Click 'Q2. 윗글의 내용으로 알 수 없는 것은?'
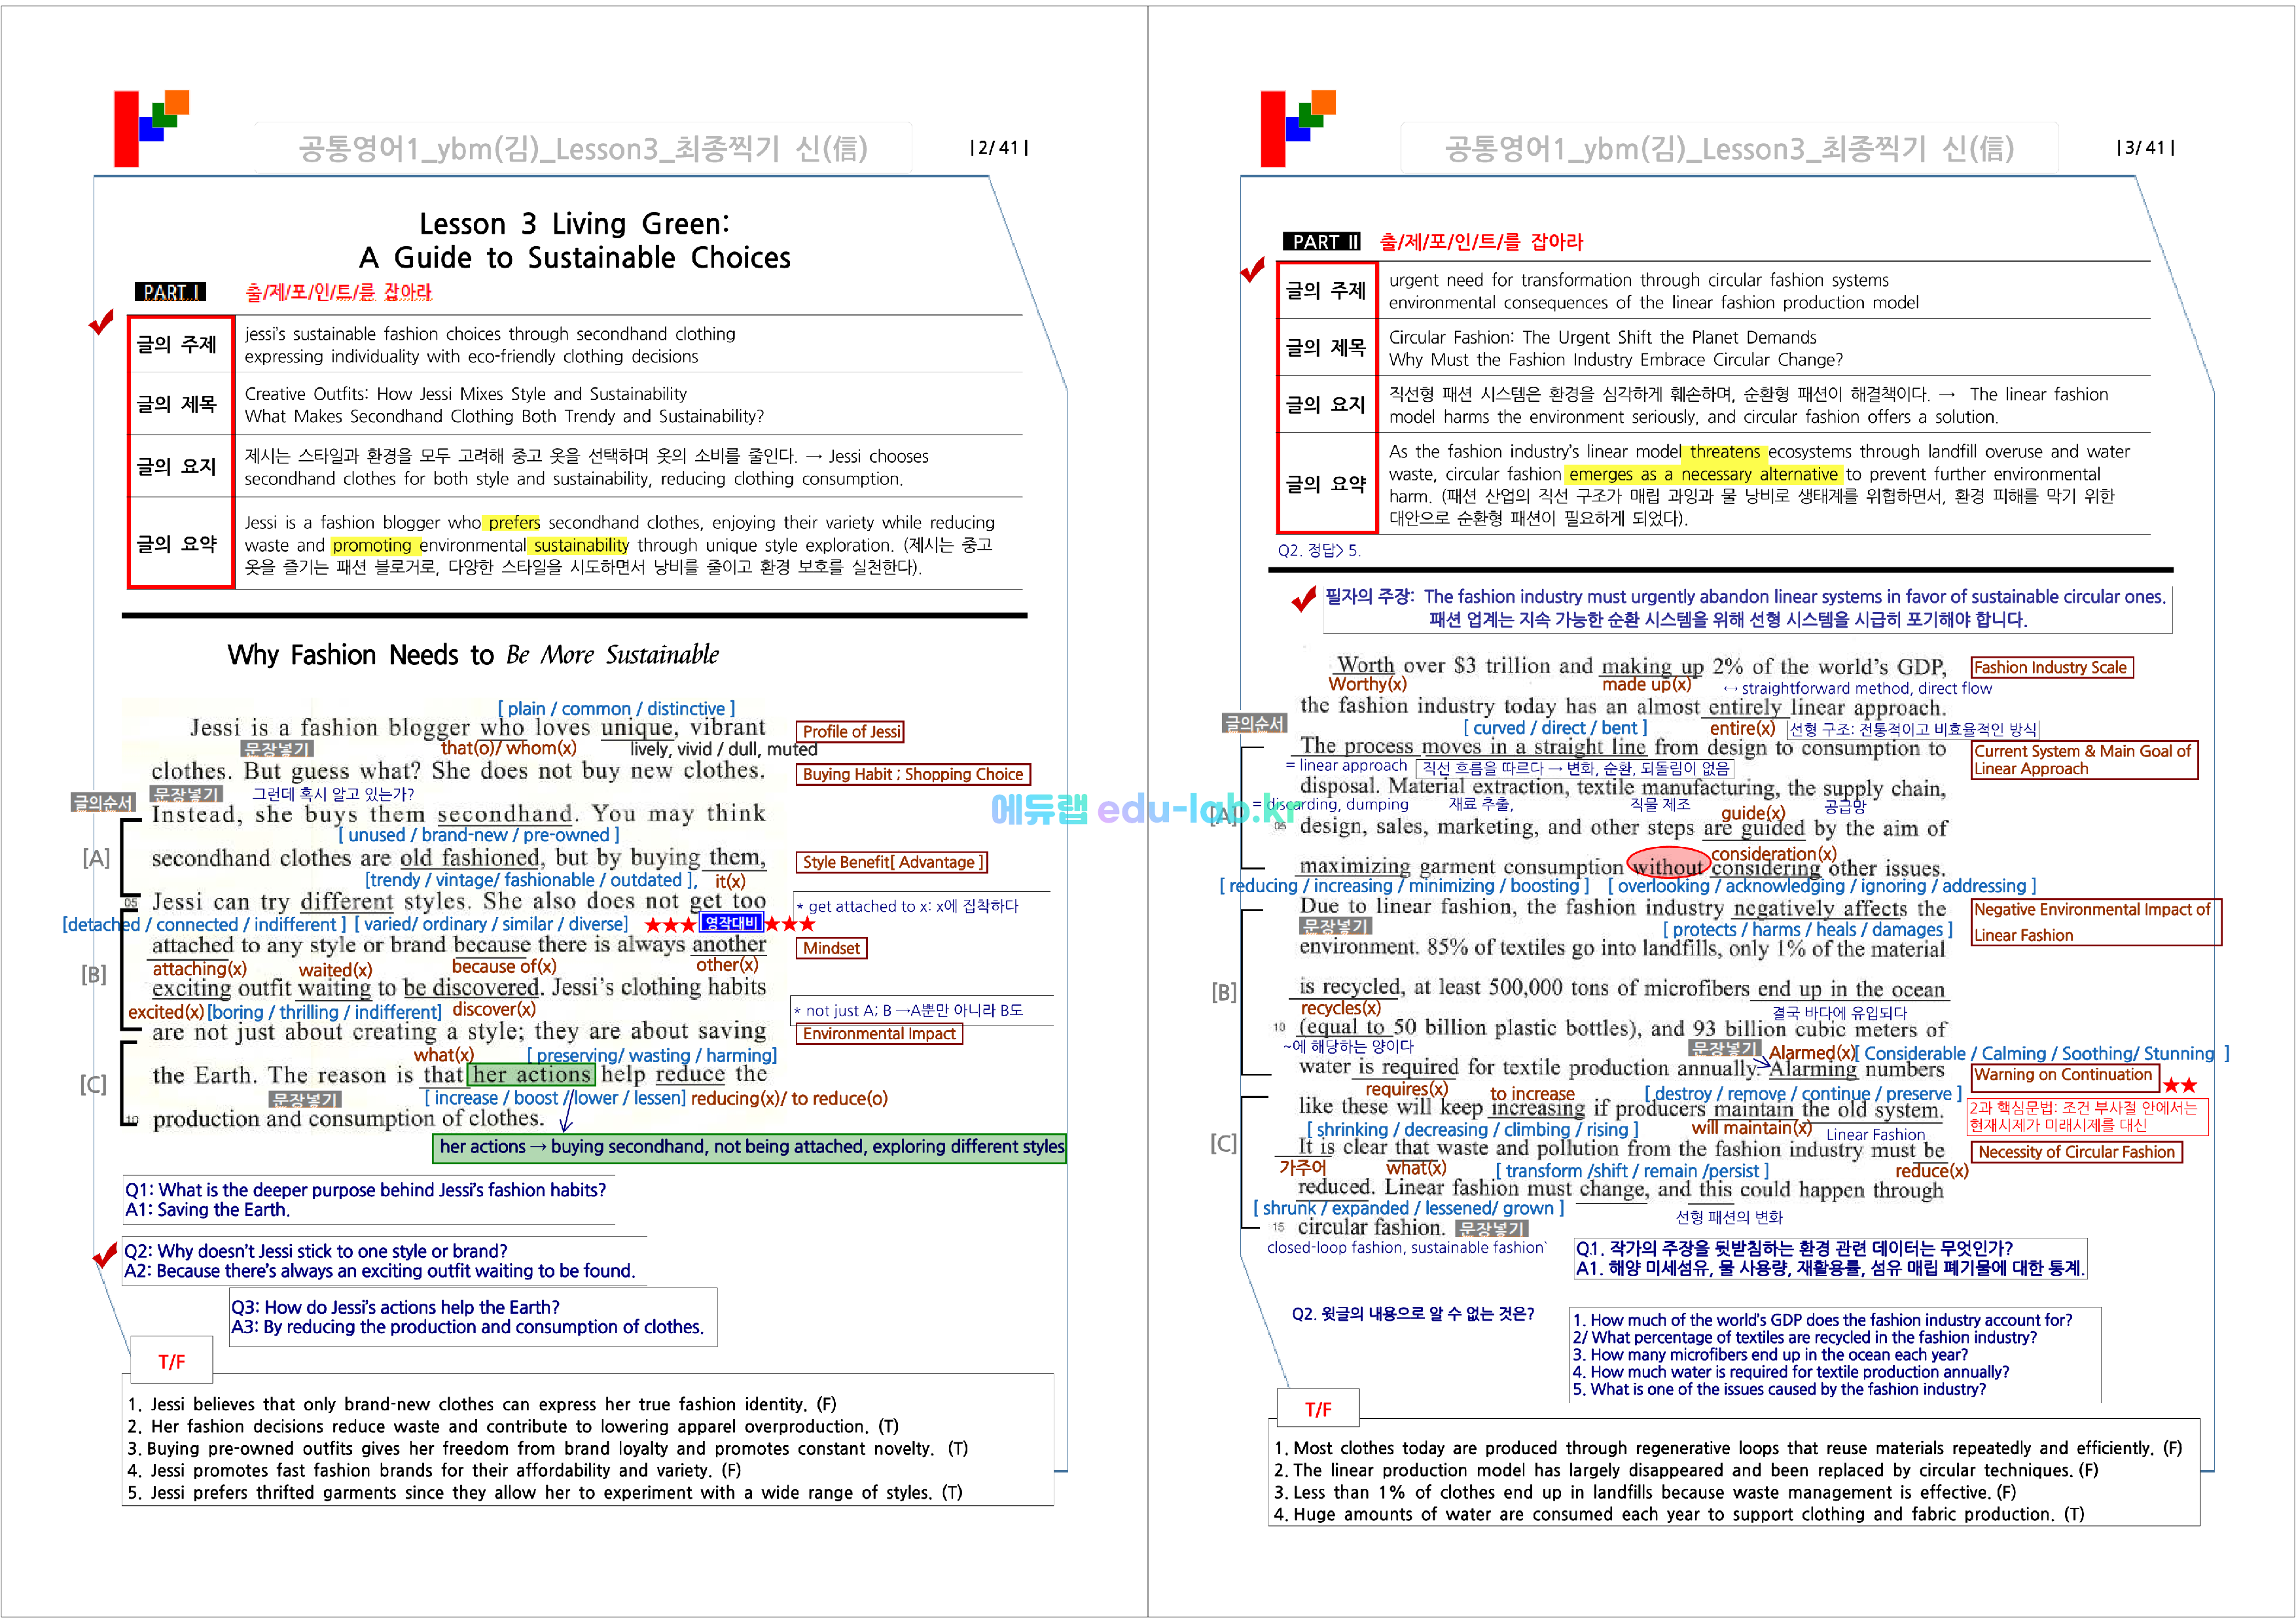The image size is (2296, 1623). click(1412, 1314)
